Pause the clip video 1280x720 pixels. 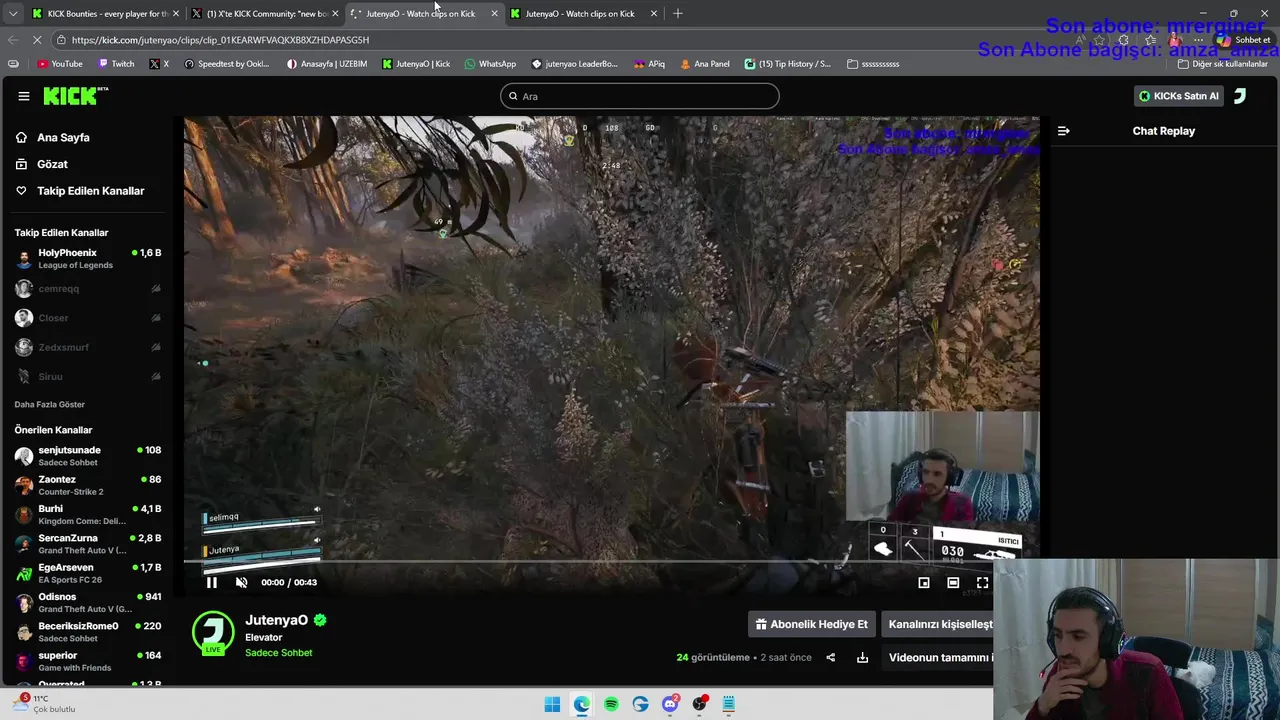click(x=212, y=582)
